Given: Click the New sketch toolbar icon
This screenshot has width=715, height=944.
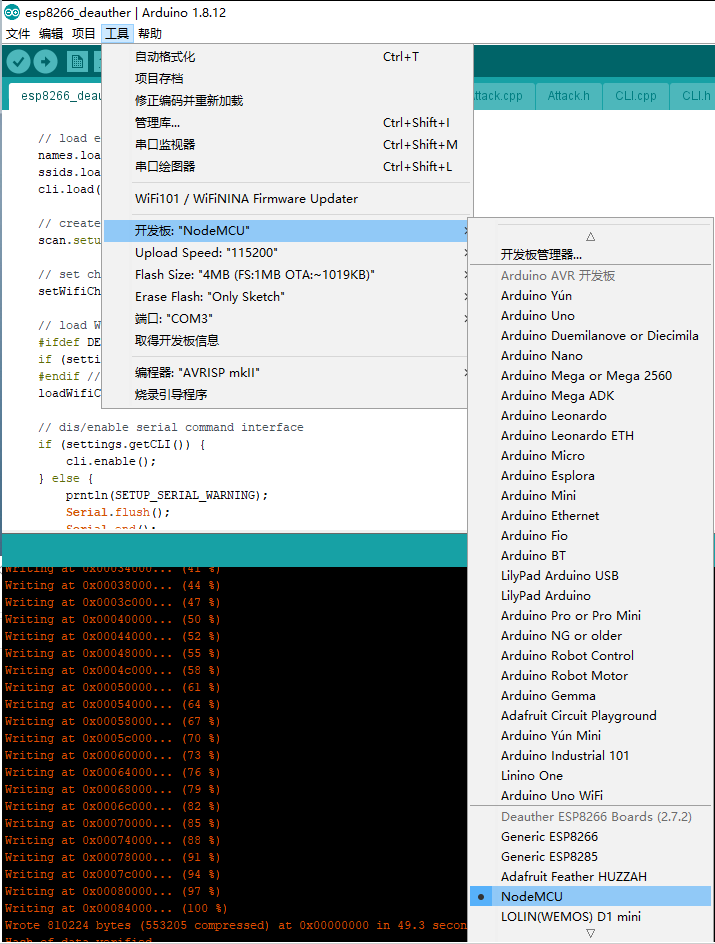Looking at the screenshot, I should pyautogui.click(x=77, y=62).
